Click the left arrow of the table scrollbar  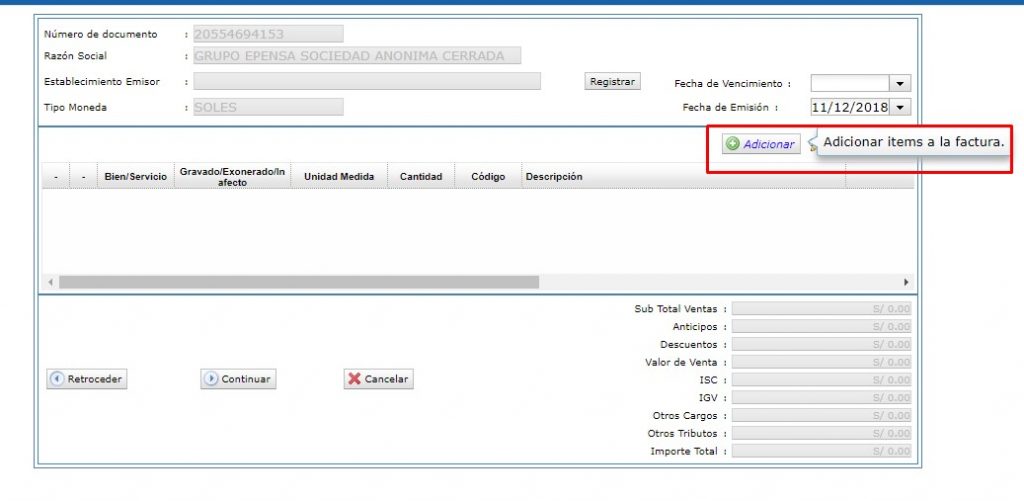point(50,282)
